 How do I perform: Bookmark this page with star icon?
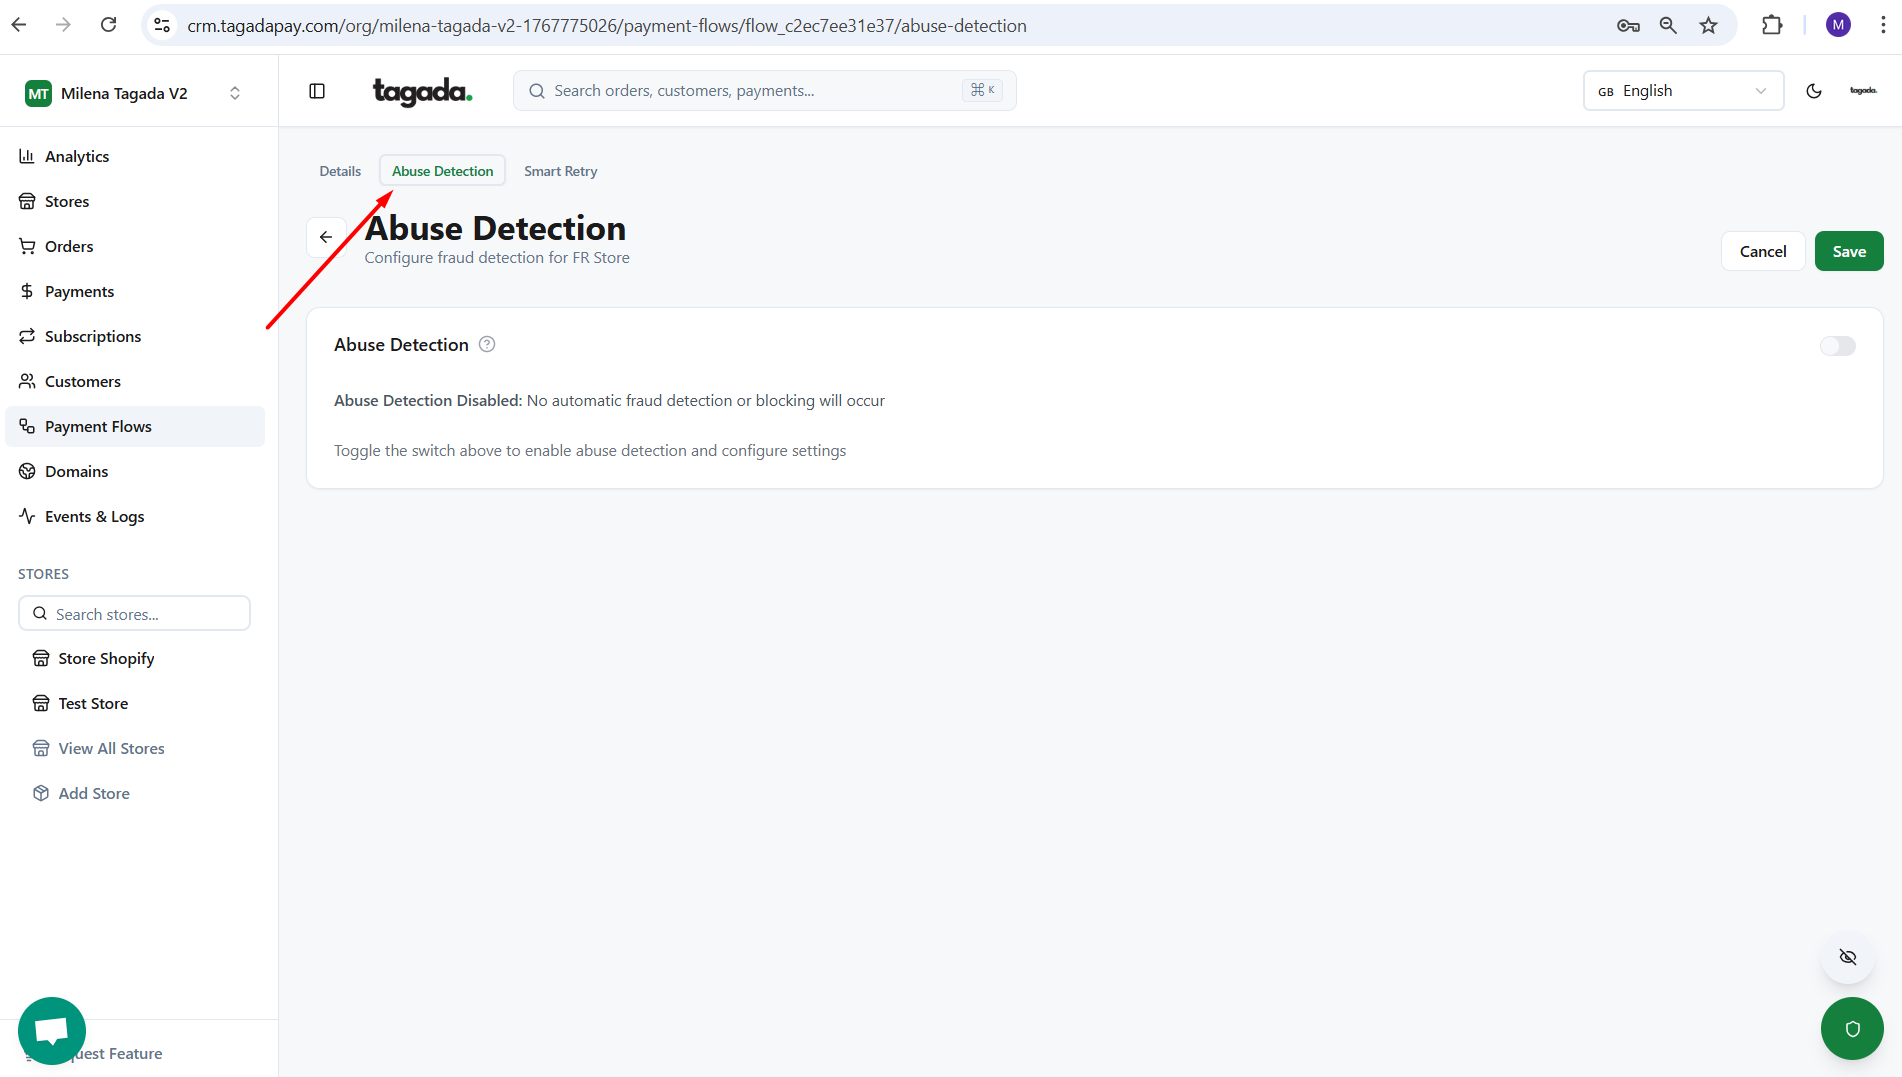[1708, 26]
